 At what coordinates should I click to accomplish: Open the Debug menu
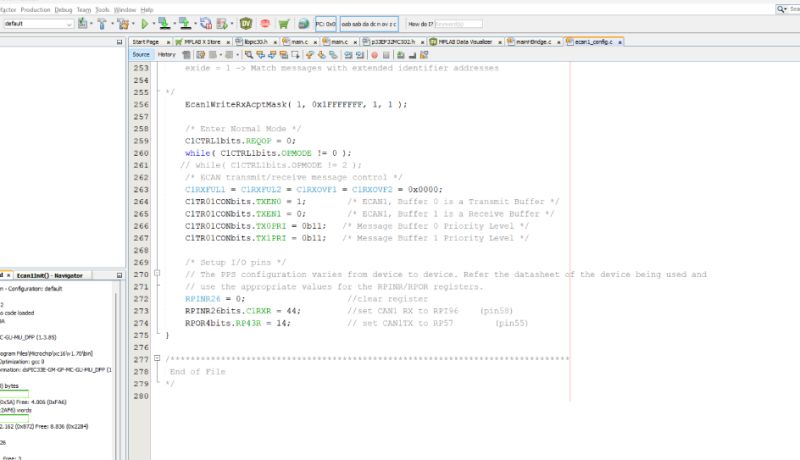tap(63, 10)
